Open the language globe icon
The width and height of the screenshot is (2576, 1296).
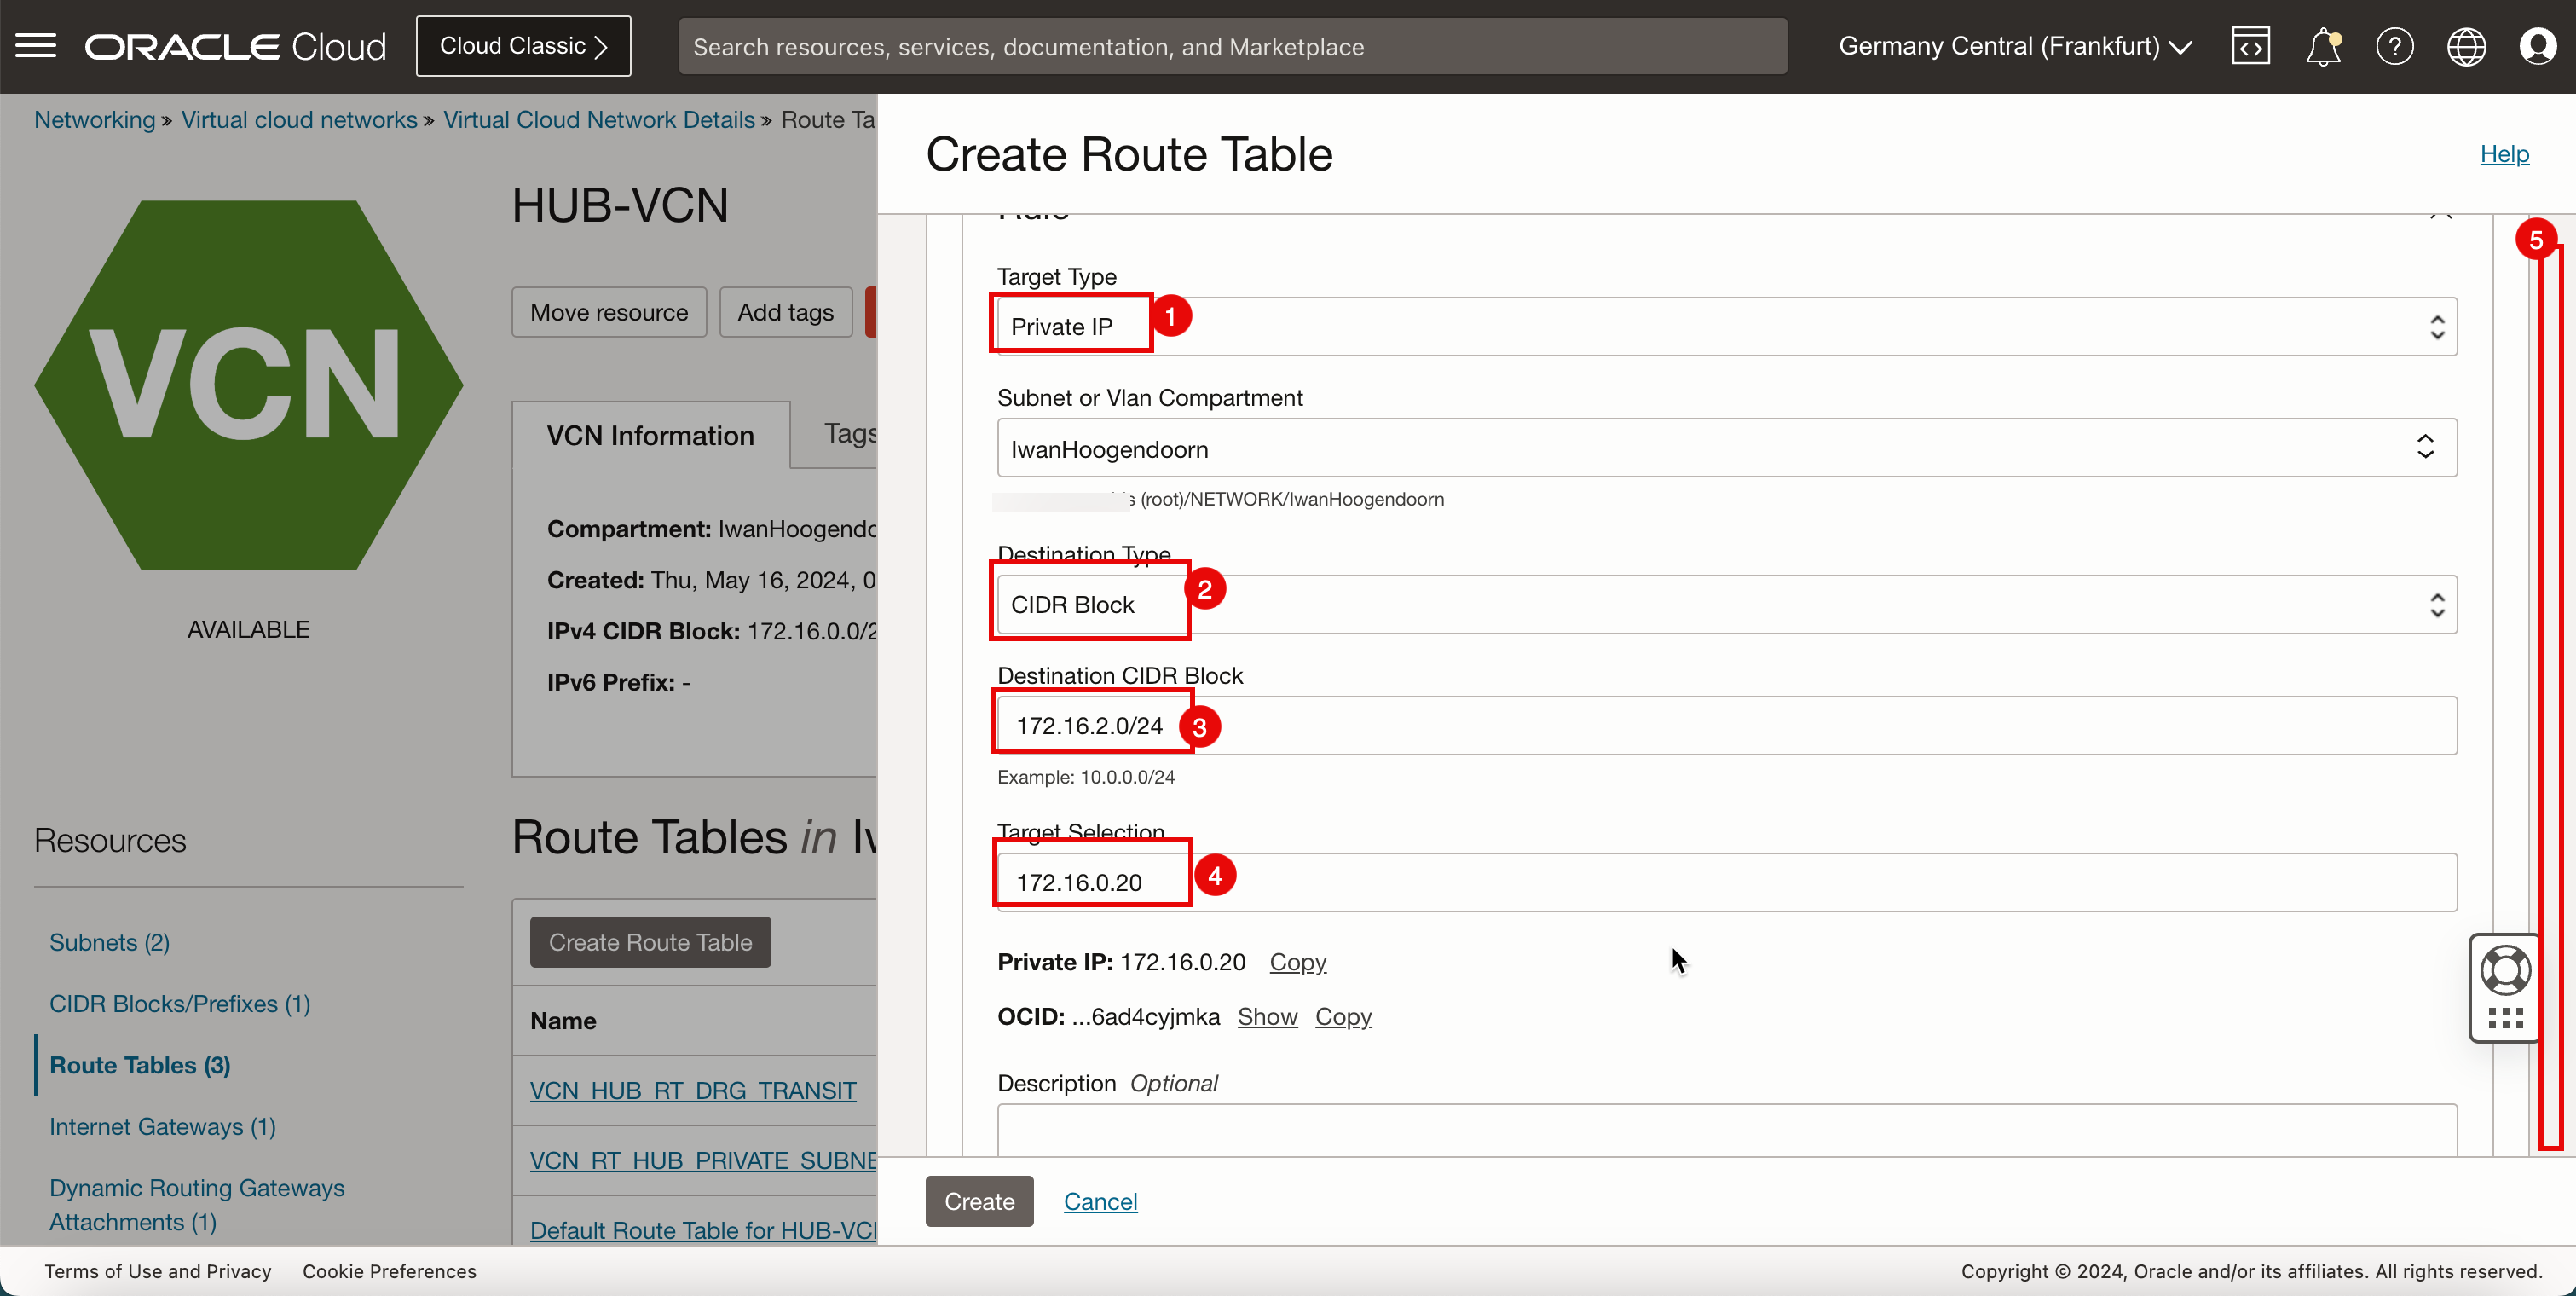(x=2466, y=46)
